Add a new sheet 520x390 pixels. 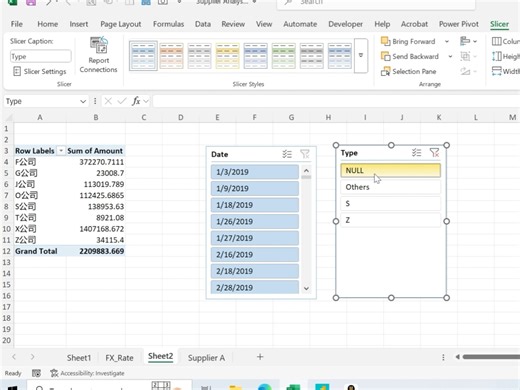tap(260, 357)
